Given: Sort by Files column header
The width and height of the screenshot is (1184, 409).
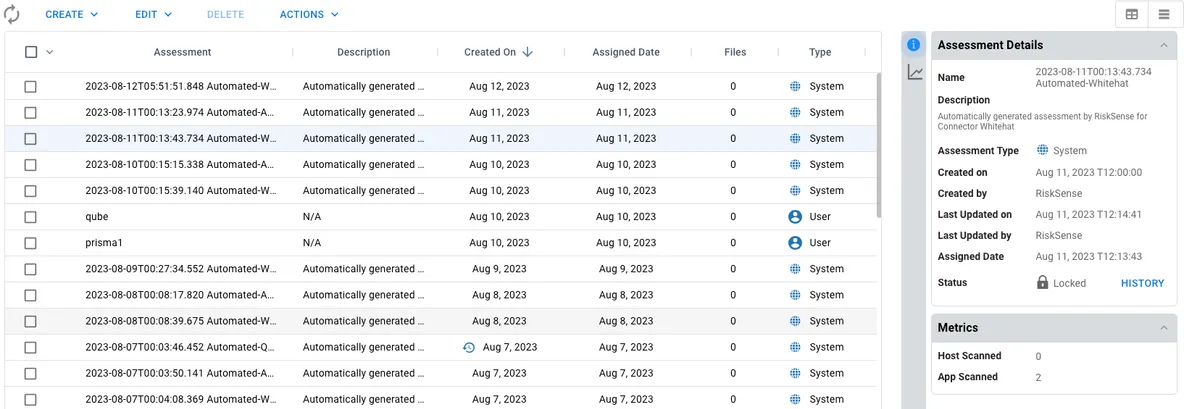Looking at the screenshot, I should [x=734, y=52].
